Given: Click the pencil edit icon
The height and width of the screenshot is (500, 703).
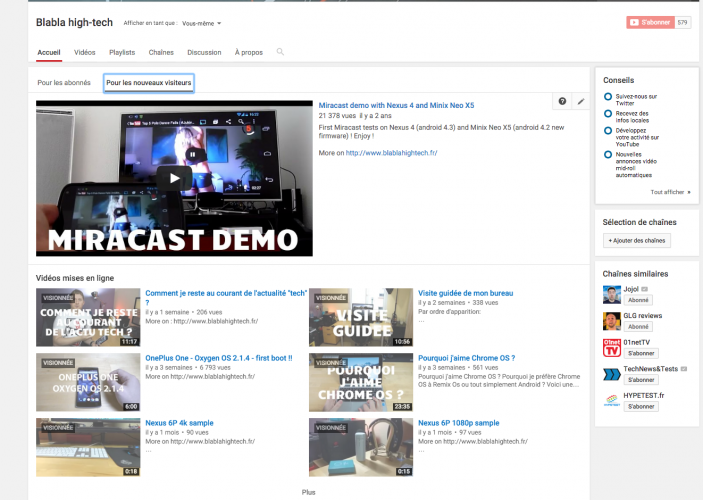Looking at the screenshot, I should pyautogui.click(x=581, y=101).
